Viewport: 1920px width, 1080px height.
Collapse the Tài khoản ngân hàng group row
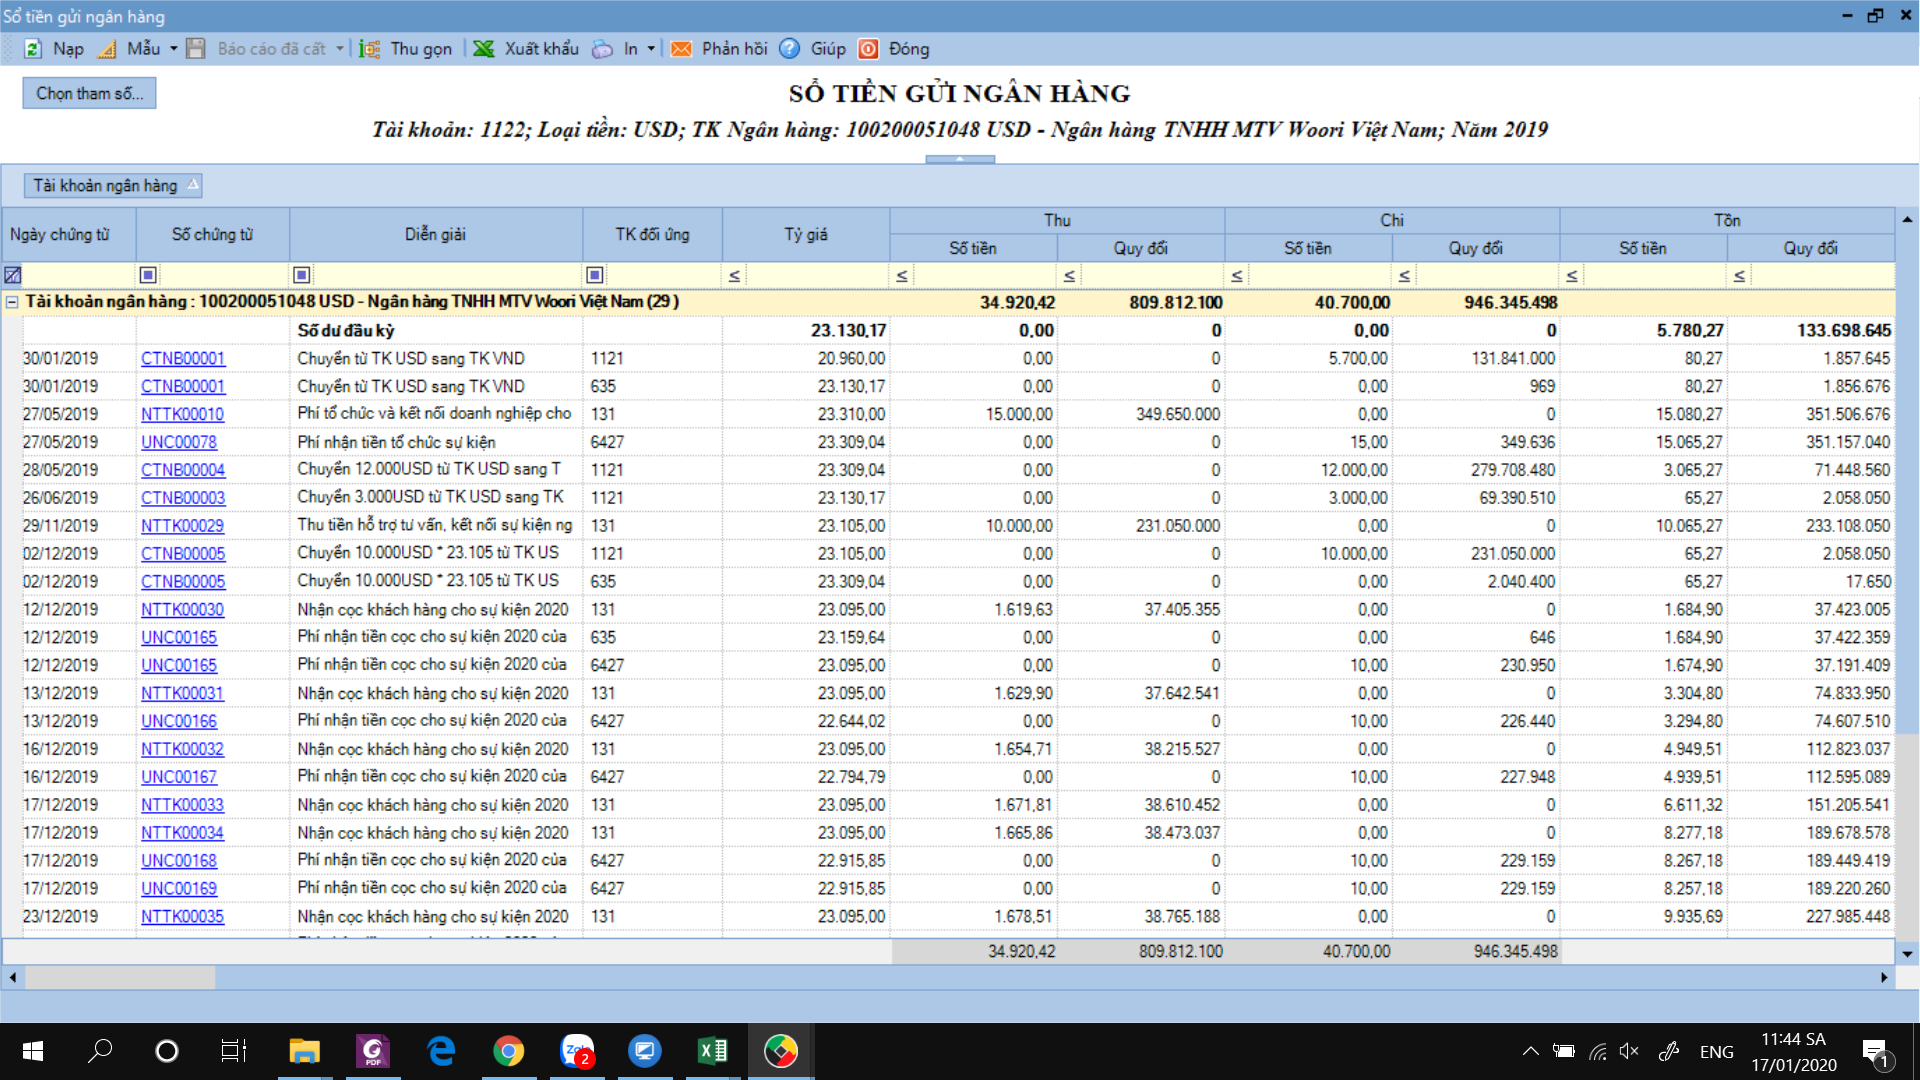12,302
